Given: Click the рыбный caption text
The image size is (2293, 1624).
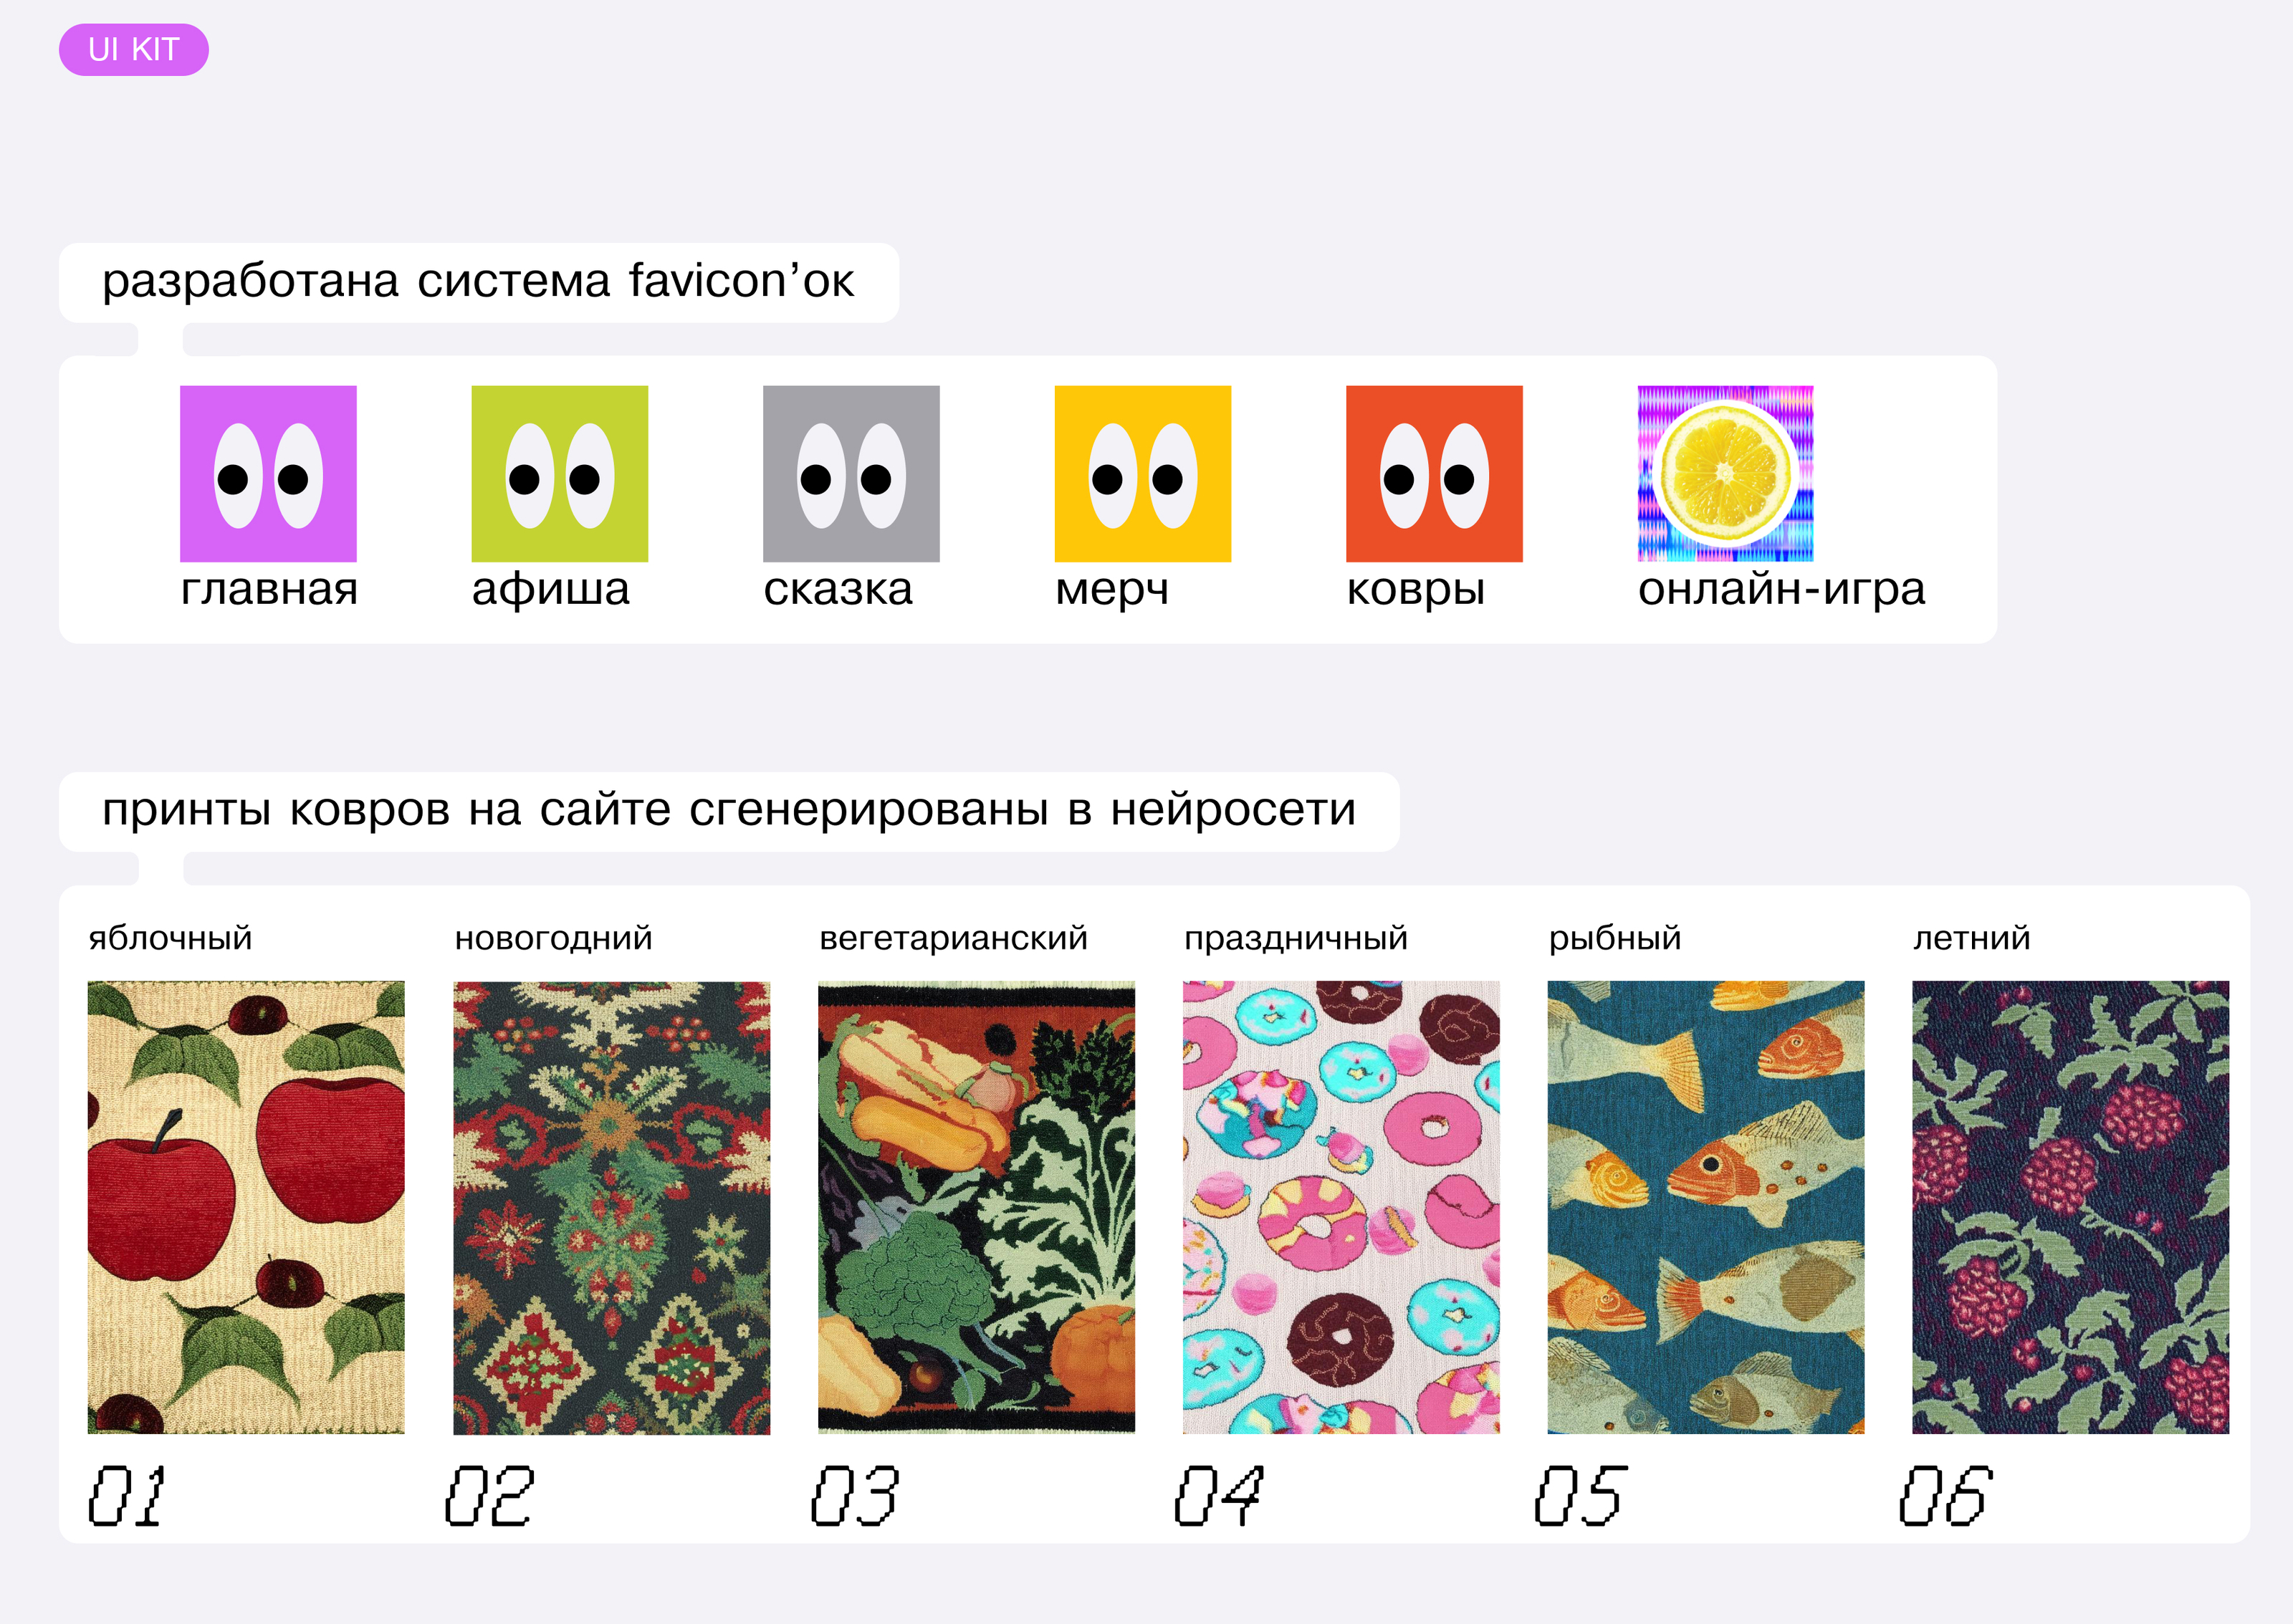Looking at the screenshot, I should click(x=1615, y=938).
